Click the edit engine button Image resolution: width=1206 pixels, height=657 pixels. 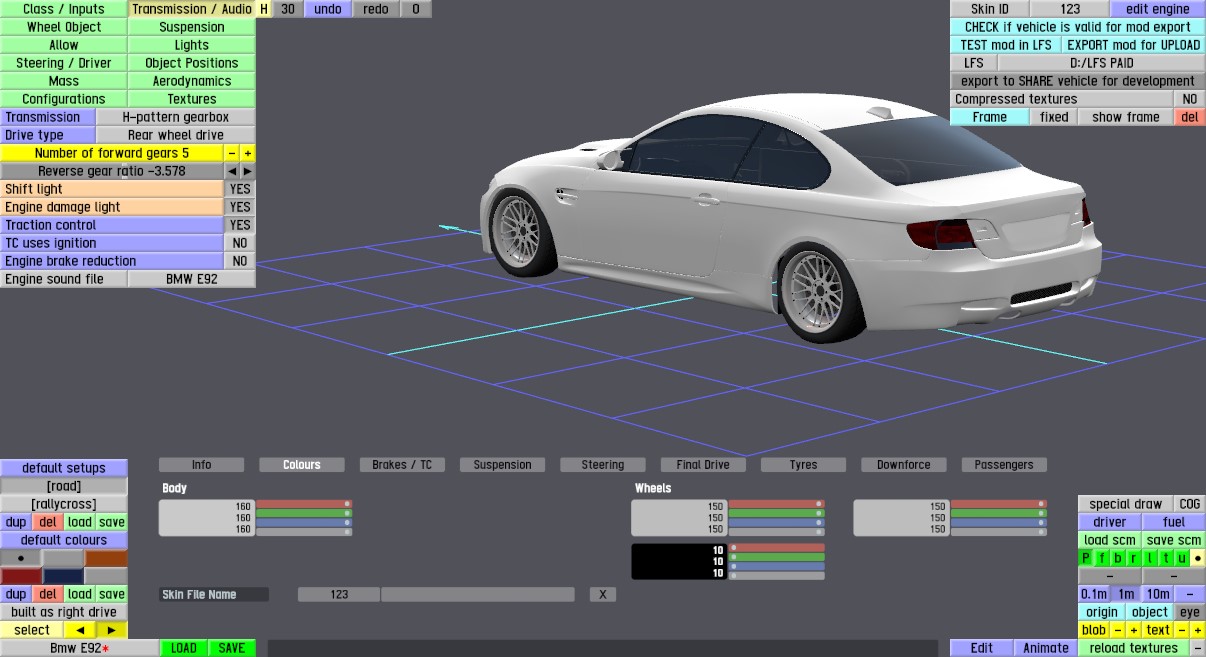click(1157, 9)
